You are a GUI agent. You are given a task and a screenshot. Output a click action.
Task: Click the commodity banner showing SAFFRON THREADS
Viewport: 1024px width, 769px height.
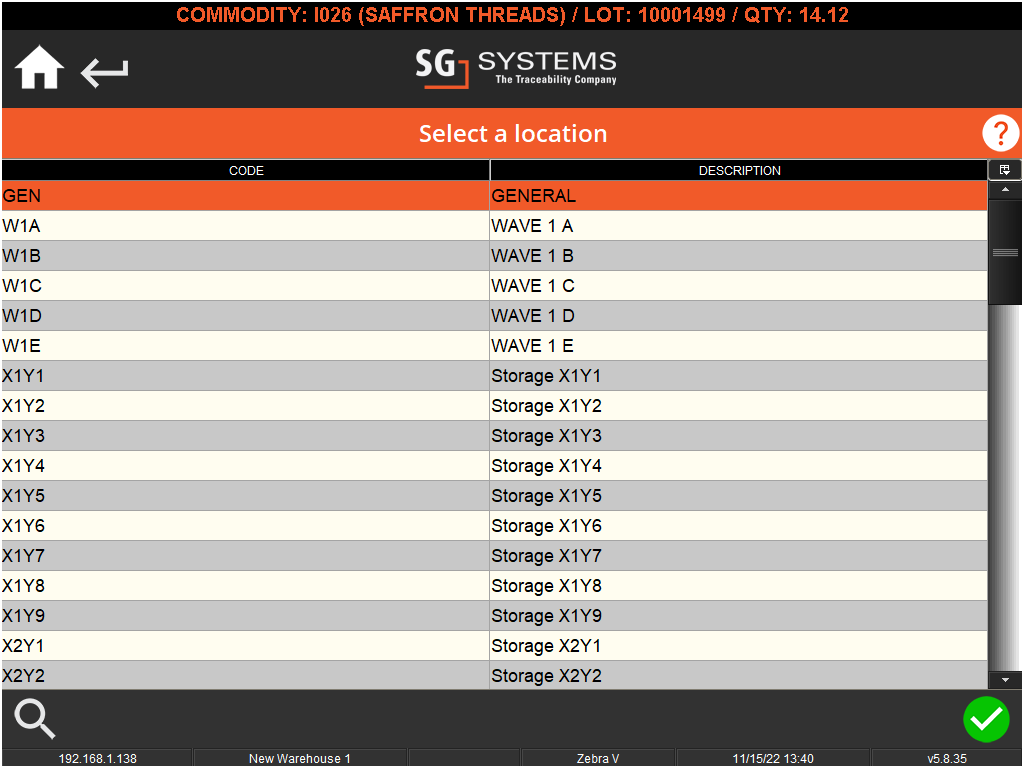[x=512, y=15]
